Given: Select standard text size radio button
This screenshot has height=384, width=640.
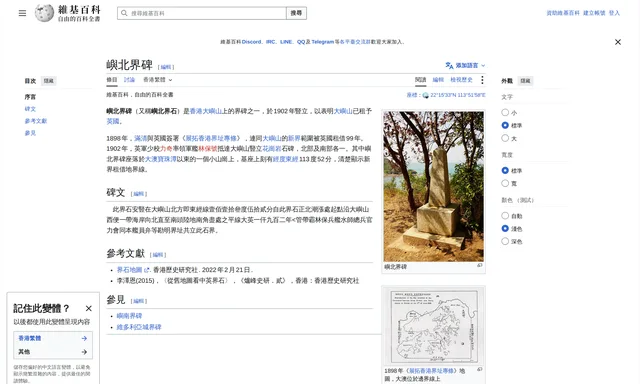Looking at the screenshot, I should tap(505, 125).
